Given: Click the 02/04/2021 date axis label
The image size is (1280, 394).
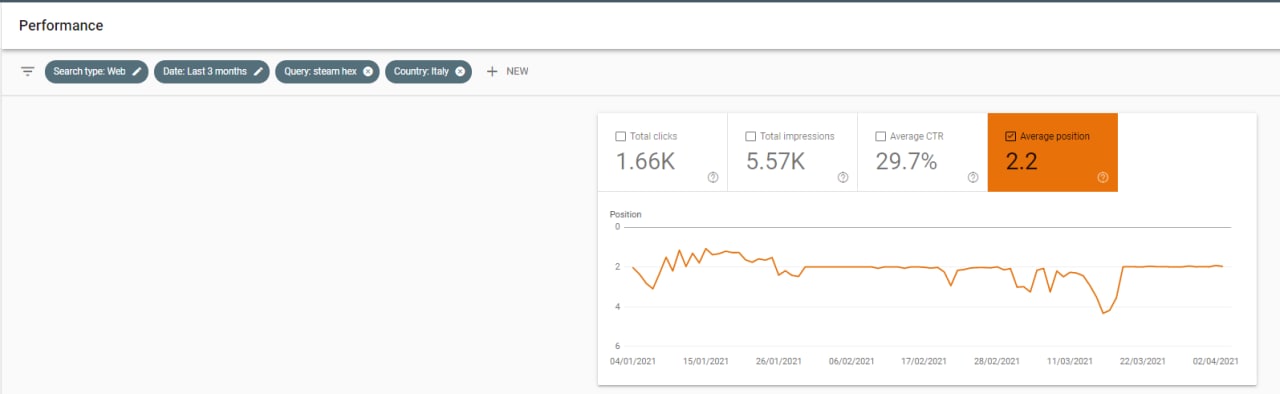Looking at the screenshot, I should (x=1216, y=361).
